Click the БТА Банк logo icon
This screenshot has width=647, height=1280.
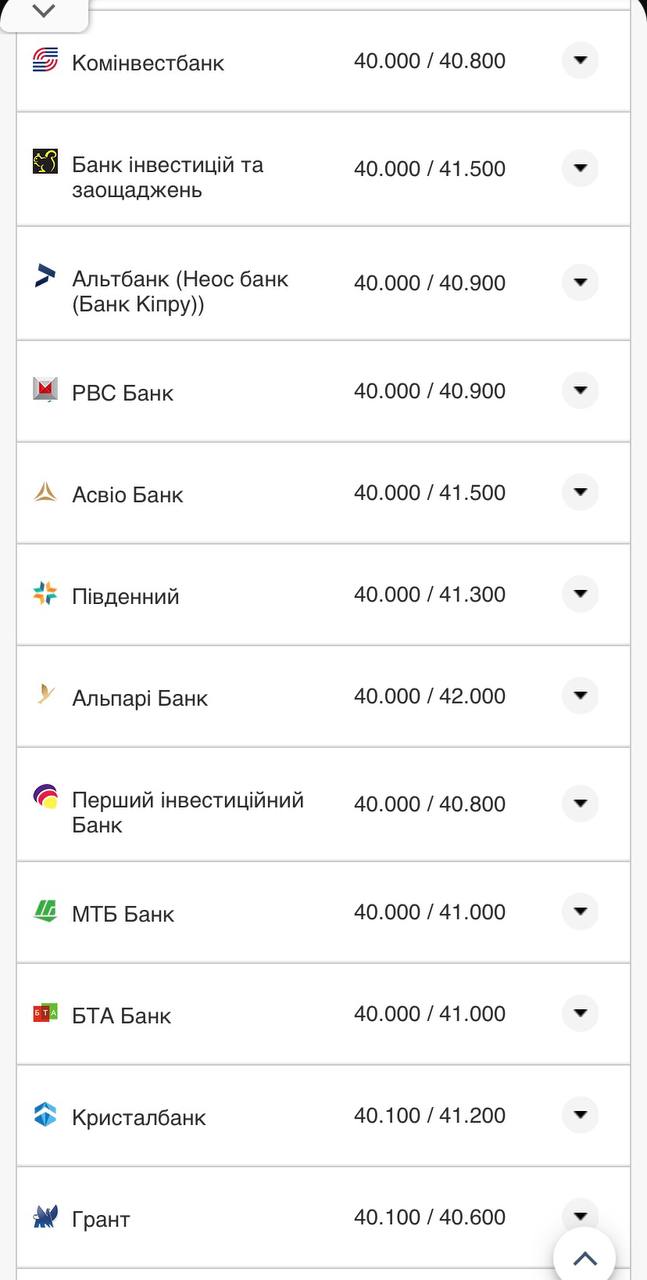point(45,1013)
